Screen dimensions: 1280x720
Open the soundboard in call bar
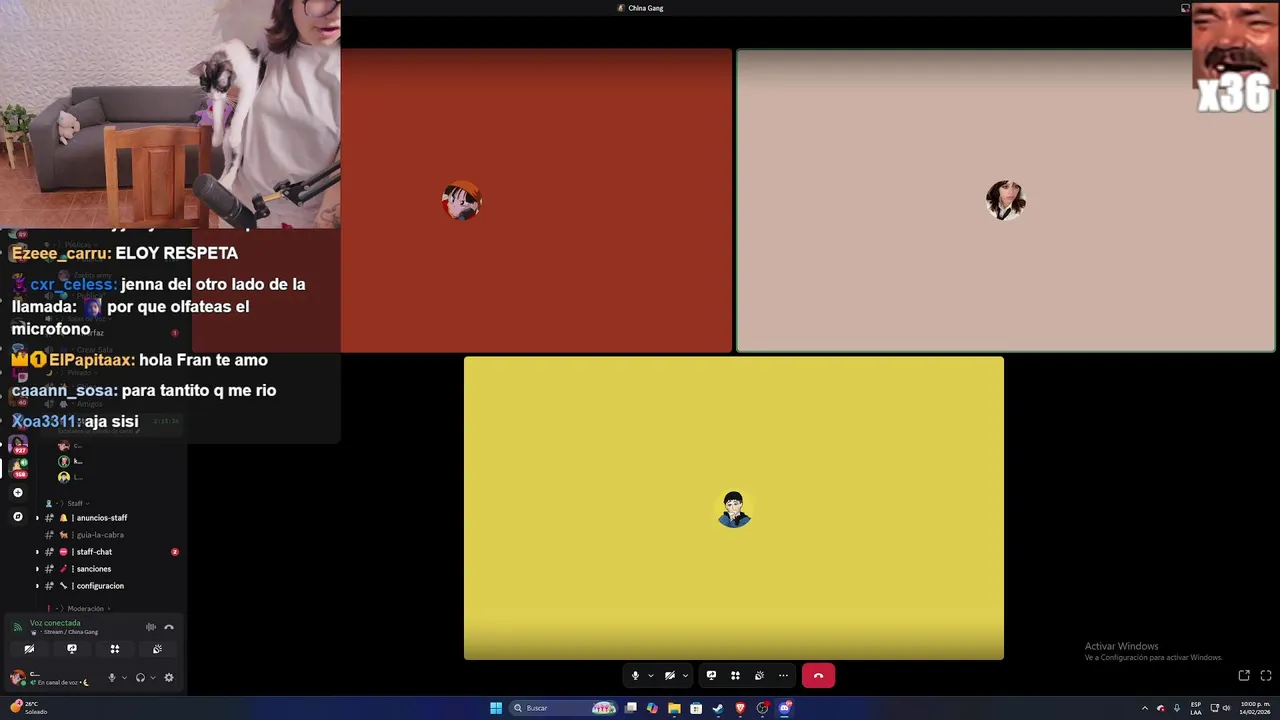[x=759, y=676]
